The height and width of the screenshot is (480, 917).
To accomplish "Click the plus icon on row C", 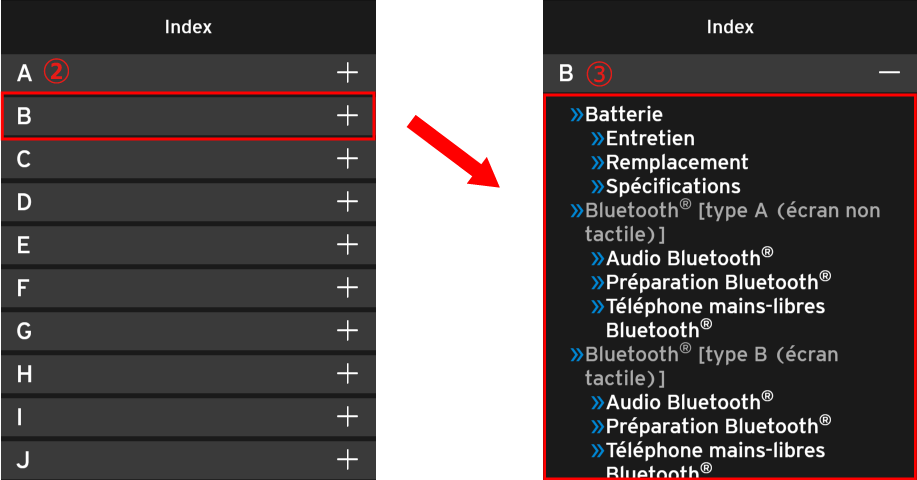I will point(347,158).
